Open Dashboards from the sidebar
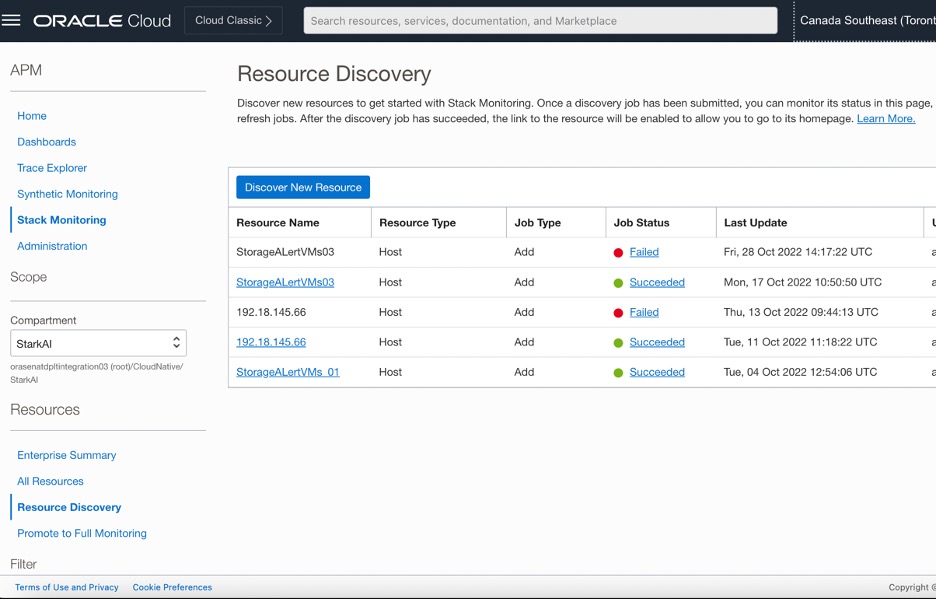The image size is (936, 600). 46,141
